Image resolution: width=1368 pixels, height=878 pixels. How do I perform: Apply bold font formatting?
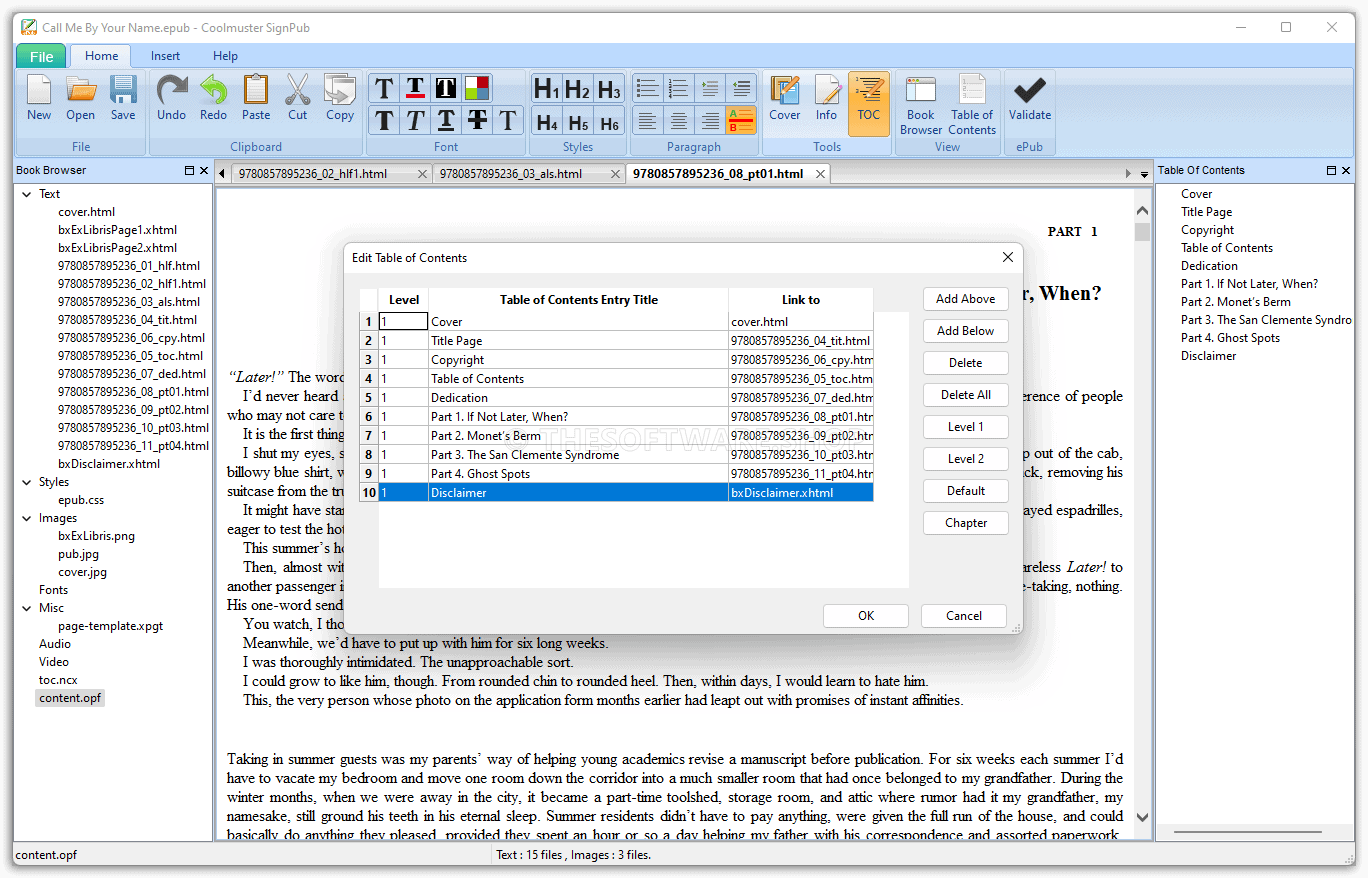(x=383, y=120)
